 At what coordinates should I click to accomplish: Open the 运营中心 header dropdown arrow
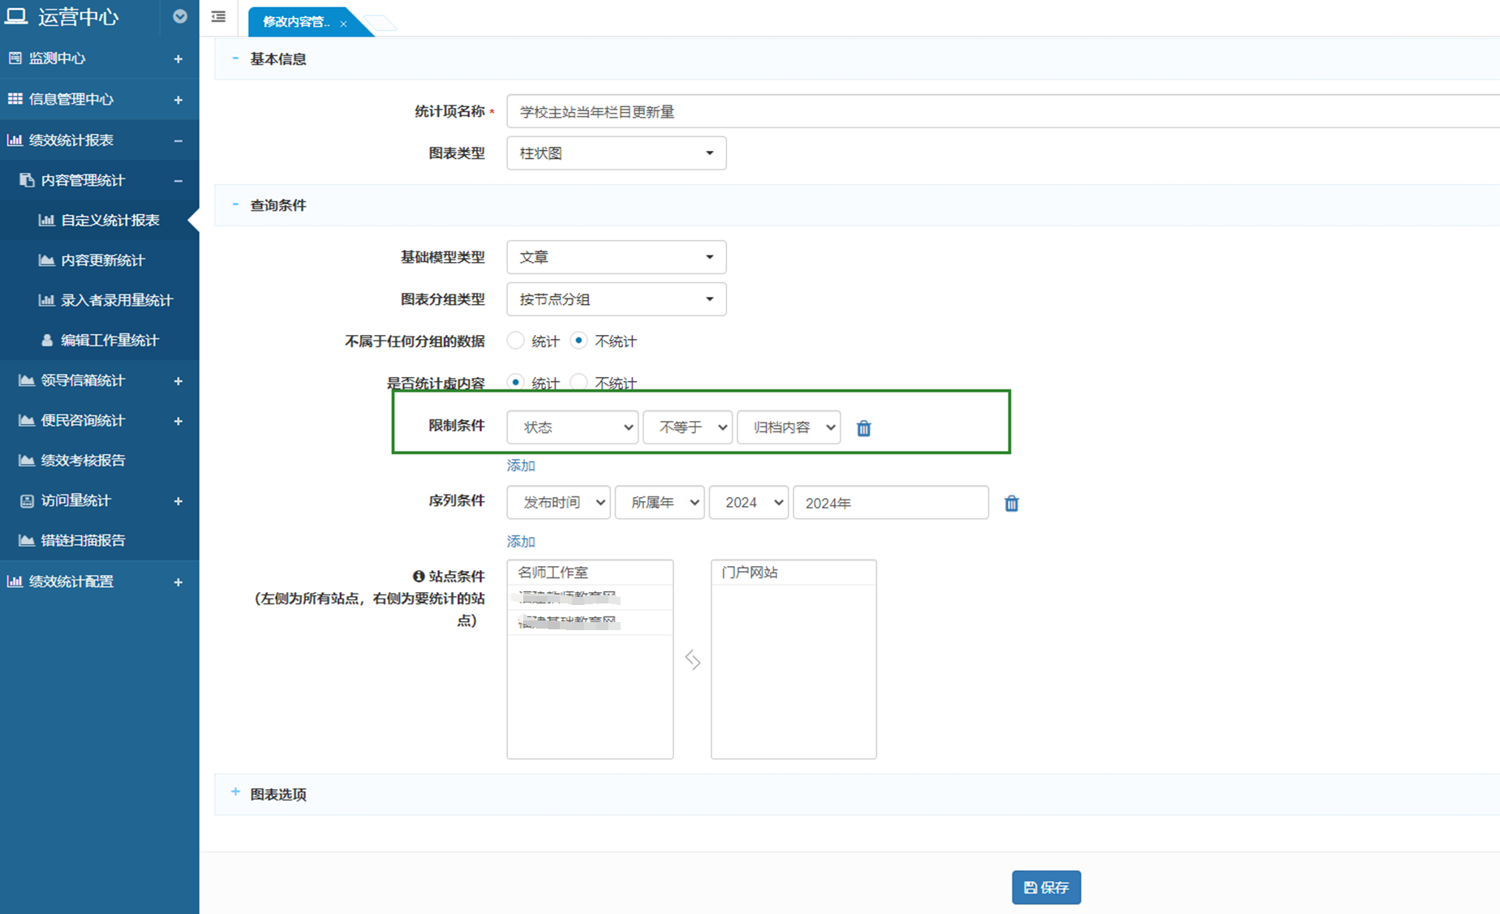tap(180, 17)
